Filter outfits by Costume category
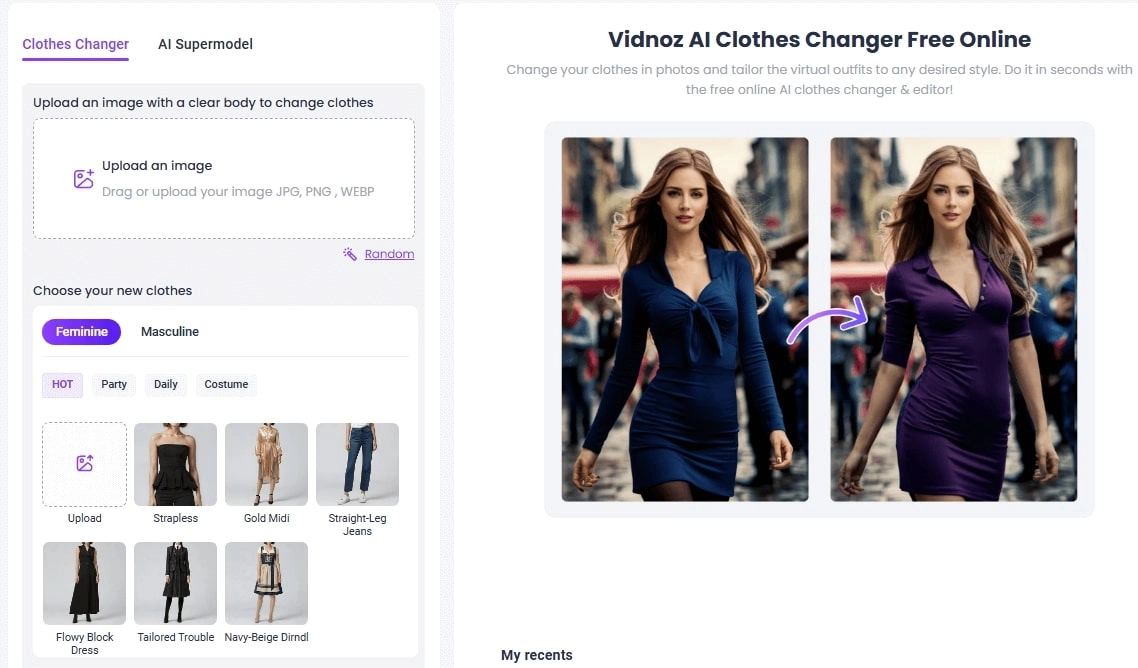The height and width of the screenshot is (668, 1138). pyautogui.click(x=226, y=384)
